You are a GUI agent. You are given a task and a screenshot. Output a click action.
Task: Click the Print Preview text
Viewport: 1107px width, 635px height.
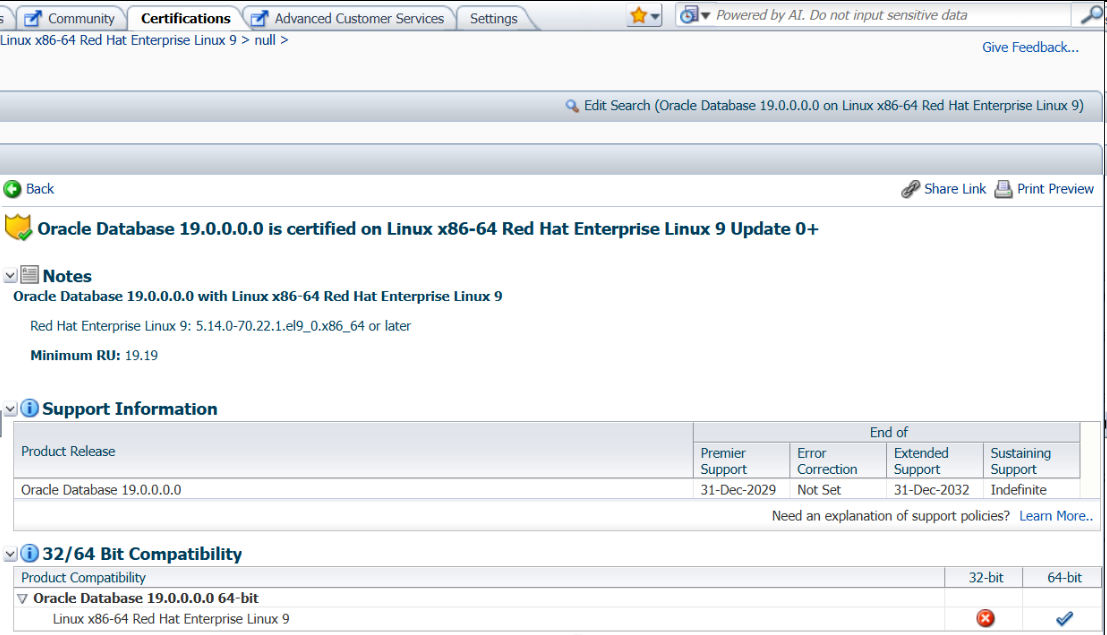point(1055,189)
